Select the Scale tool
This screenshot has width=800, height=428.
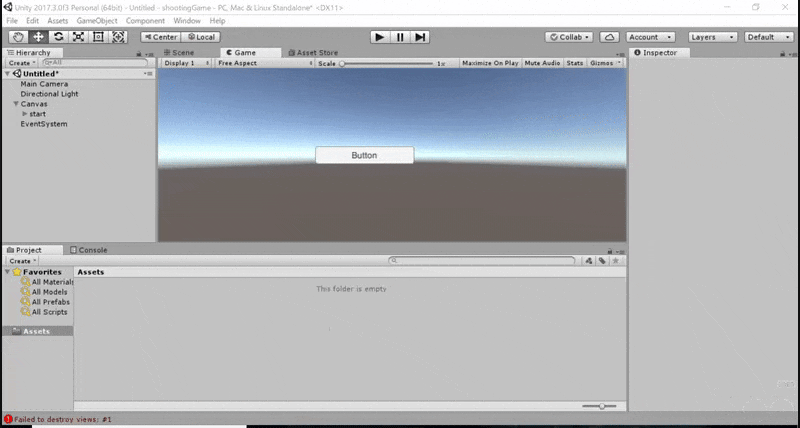pyautogui.click(x=78, y=37)
